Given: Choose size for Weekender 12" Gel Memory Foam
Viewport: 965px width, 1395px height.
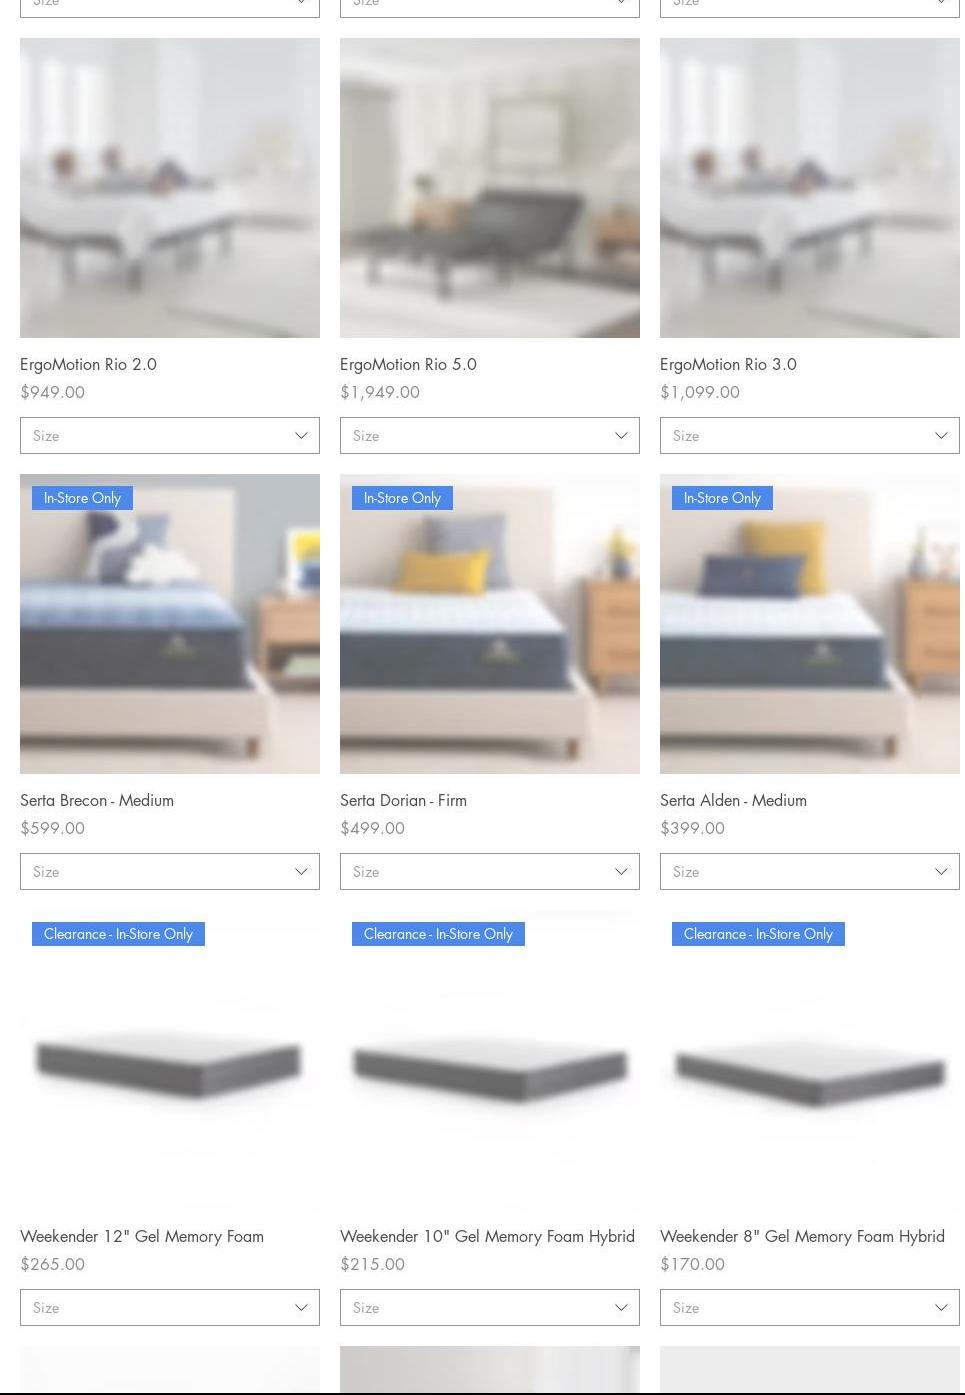Looking at the screenshot, I should [170, 1308].
